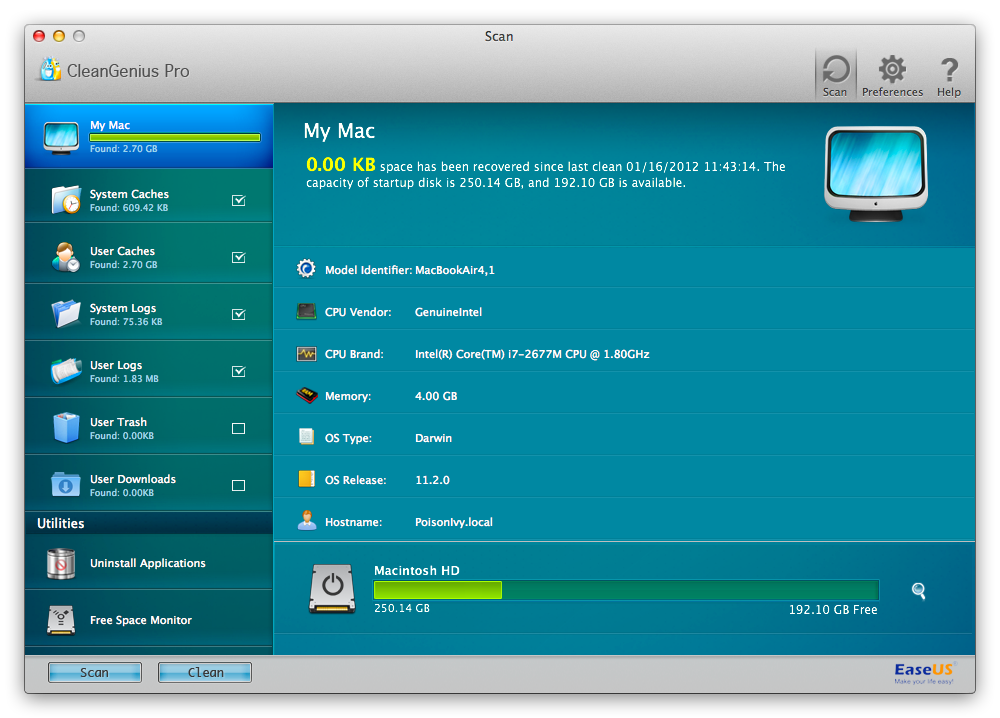
Task: Click Memory RAM stick icon
Action: tap(307, 395)
